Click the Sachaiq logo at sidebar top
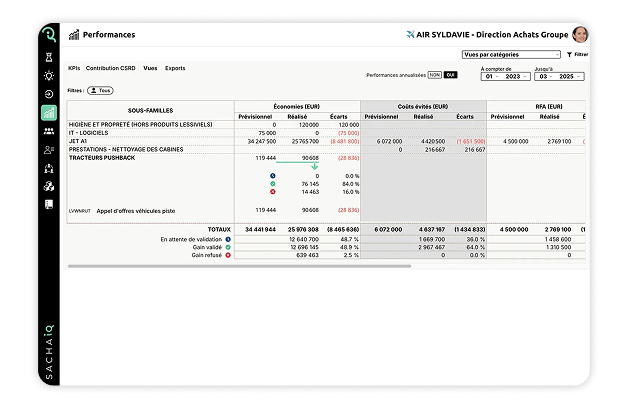 (48, 34)
